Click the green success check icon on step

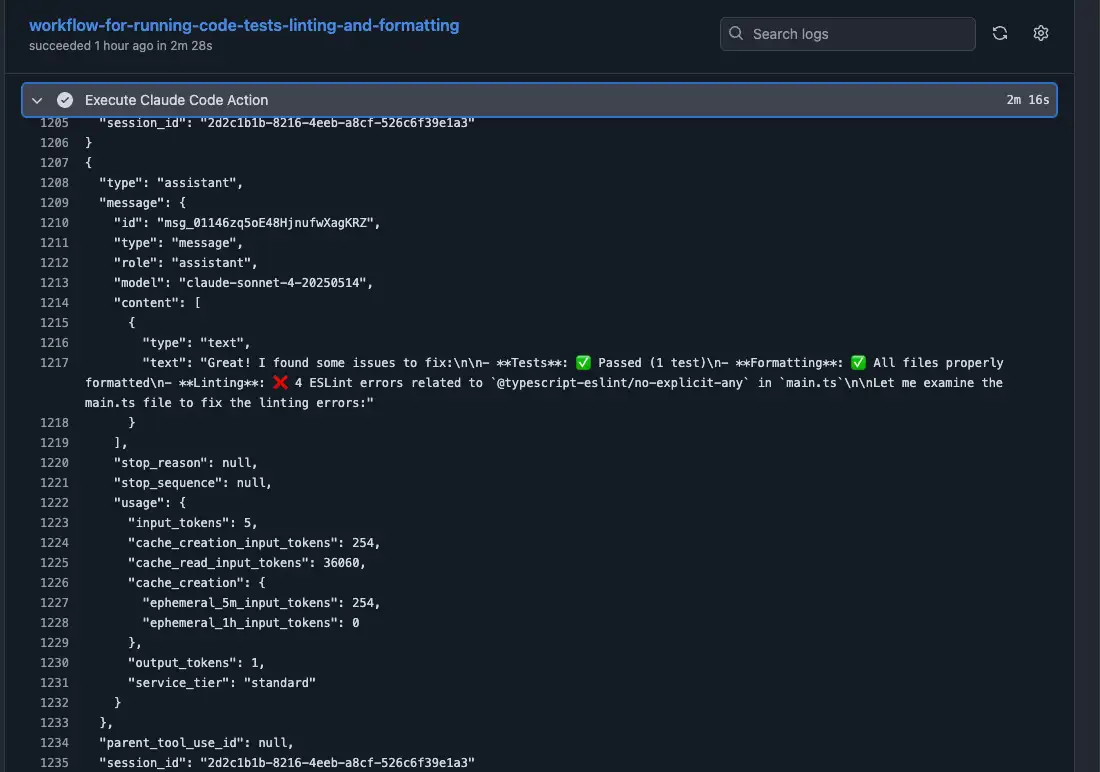tap(65, 100)
